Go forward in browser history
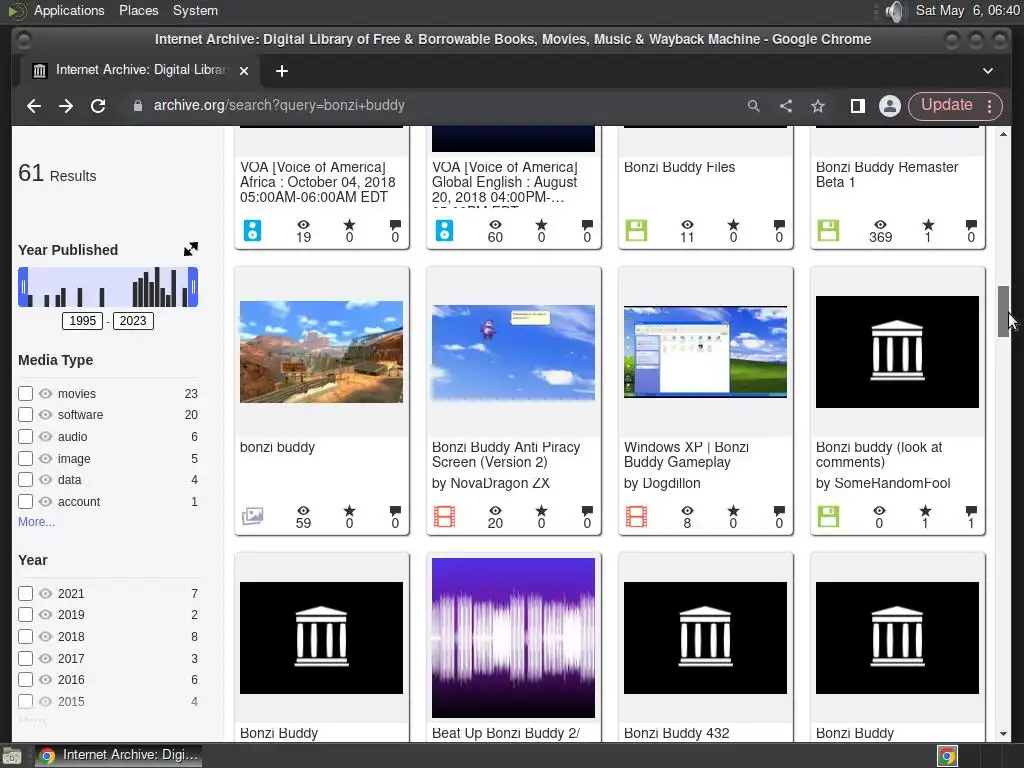Viewport: 1024px width, 768px height. pos(66,106)
